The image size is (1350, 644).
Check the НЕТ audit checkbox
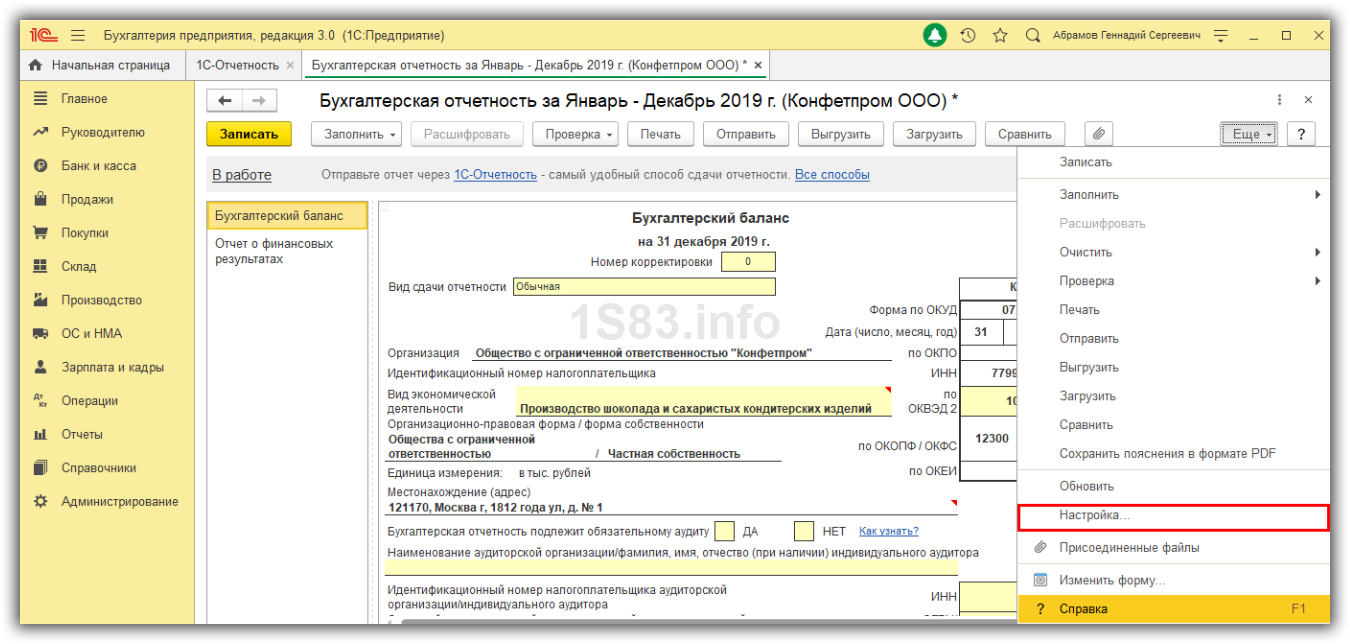(804, 531)
